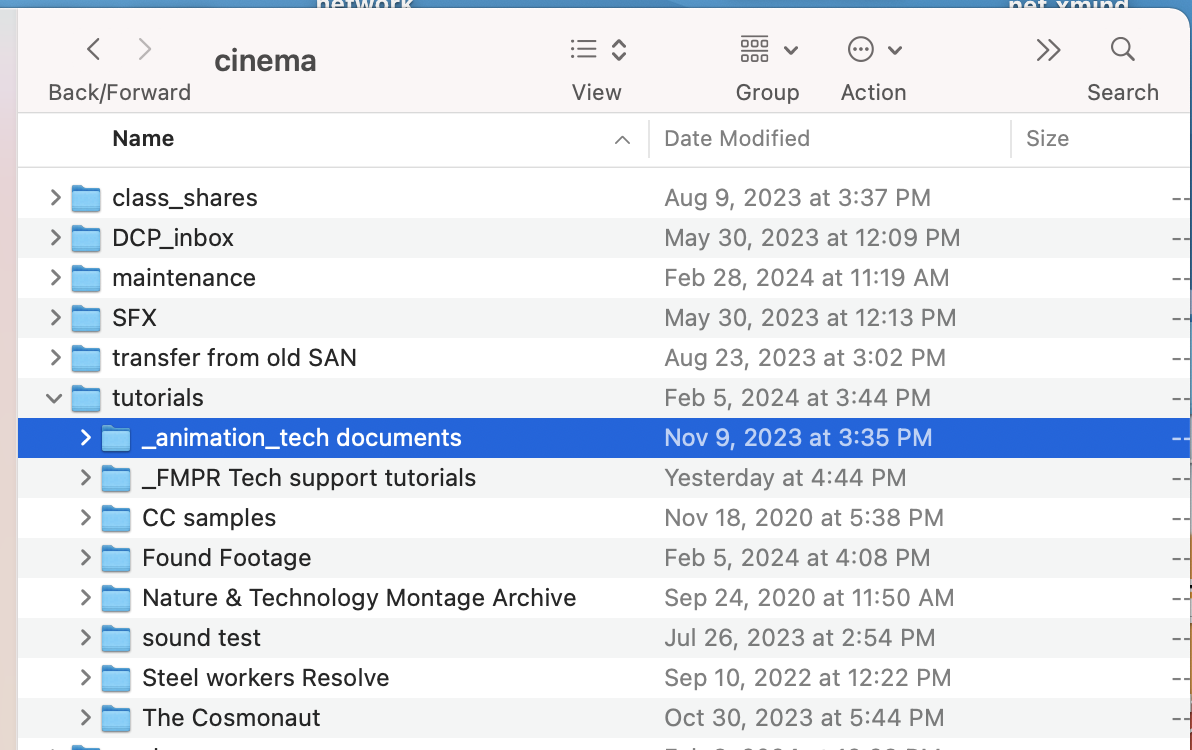Screen dimensions: 1192x750
Task: Click the Search magnifier icon
Action: coord(1122,49)
